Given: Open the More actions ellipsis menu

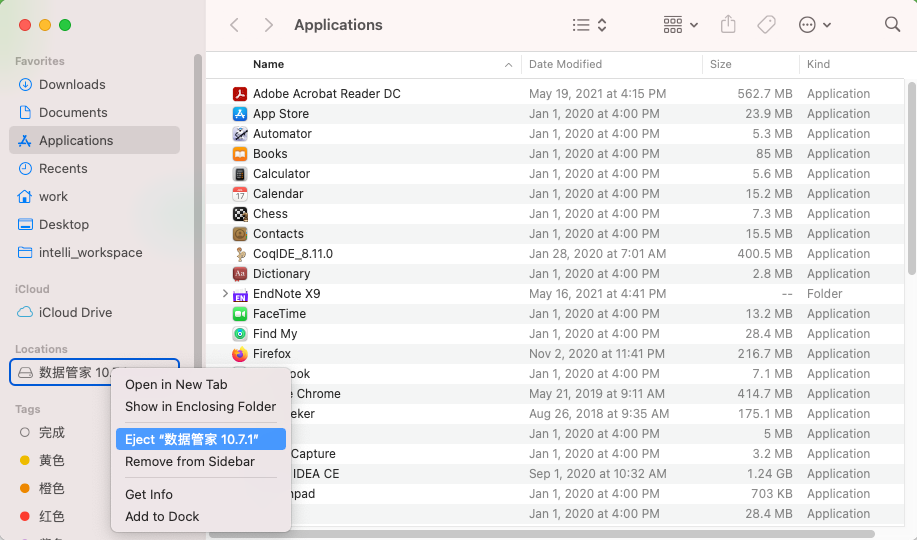Looking at the screenshot, I should (815, 25).
